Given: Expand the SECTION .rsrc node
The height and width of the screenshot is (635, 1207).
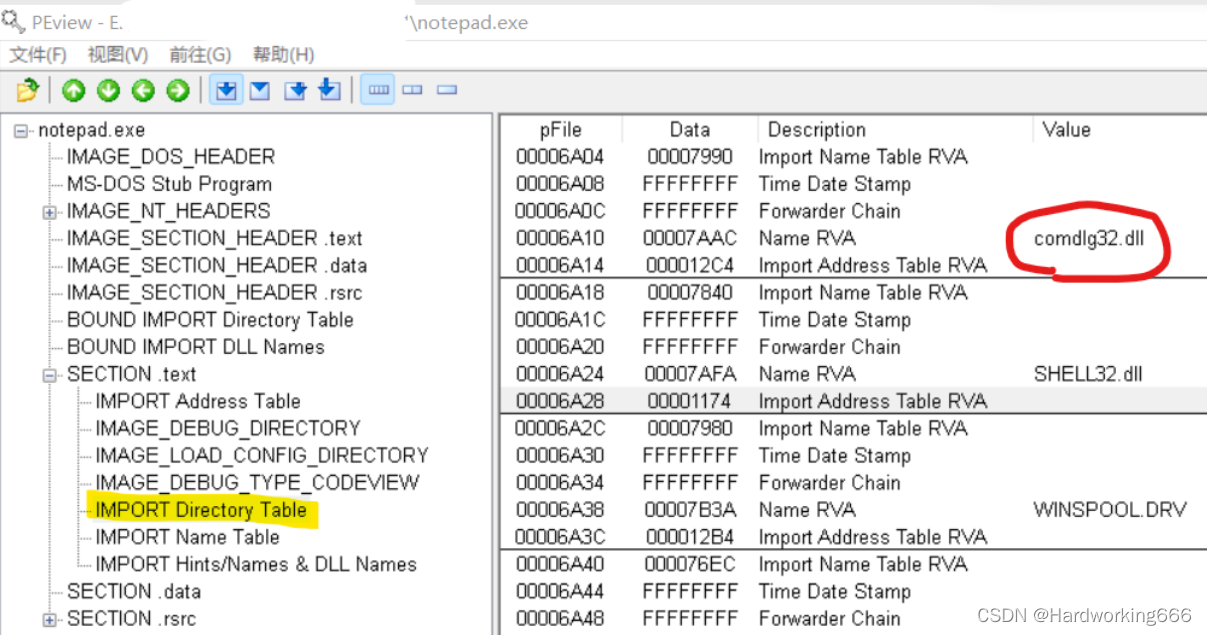Looking at the screenshot, I should 49,619.
